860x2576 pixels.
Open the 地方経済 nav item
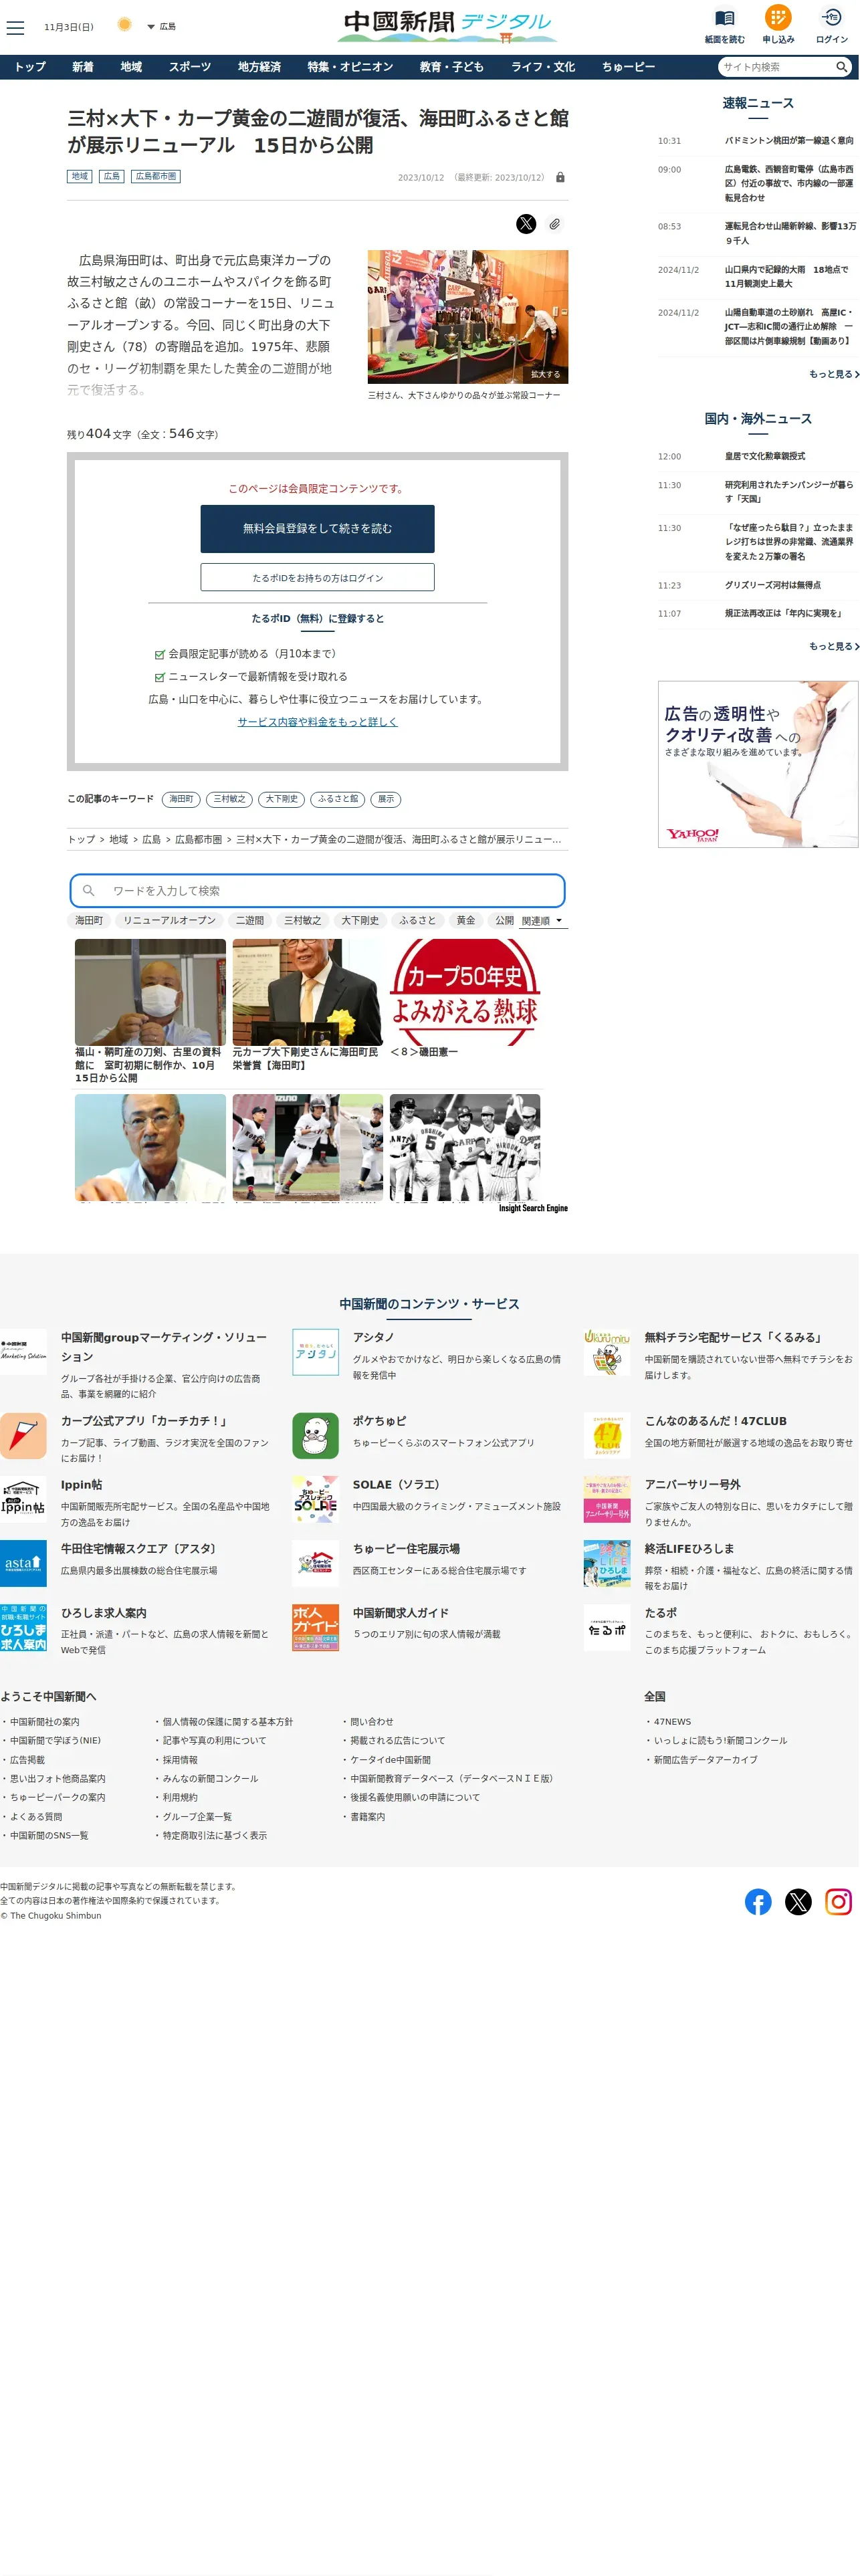259,67
